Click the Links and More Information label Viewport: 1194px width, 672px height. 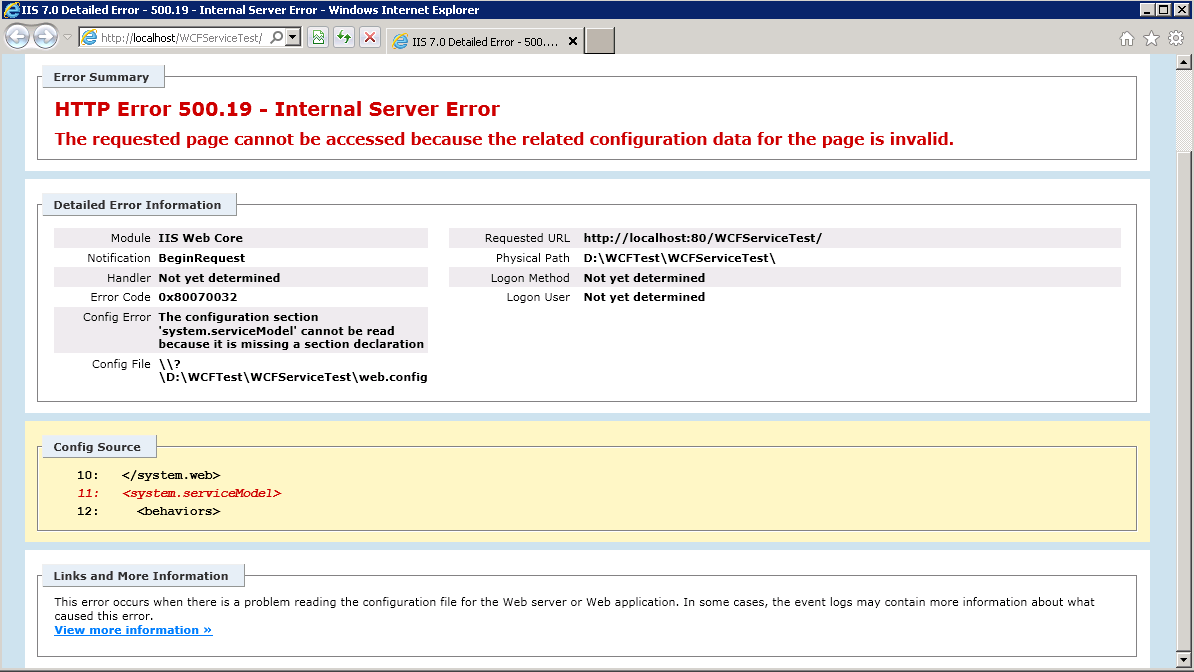coord(141,576)
